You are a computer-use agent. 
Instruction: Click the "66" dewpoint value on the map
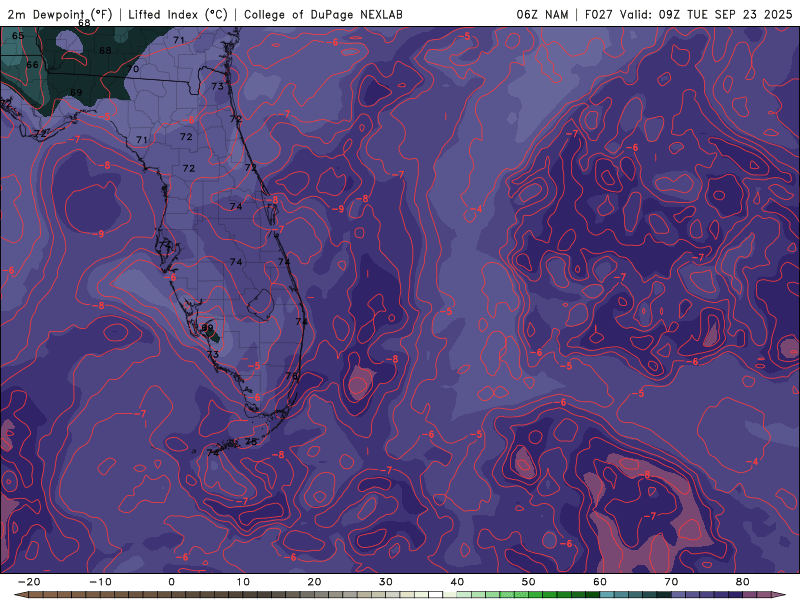[x=32, y=65]
